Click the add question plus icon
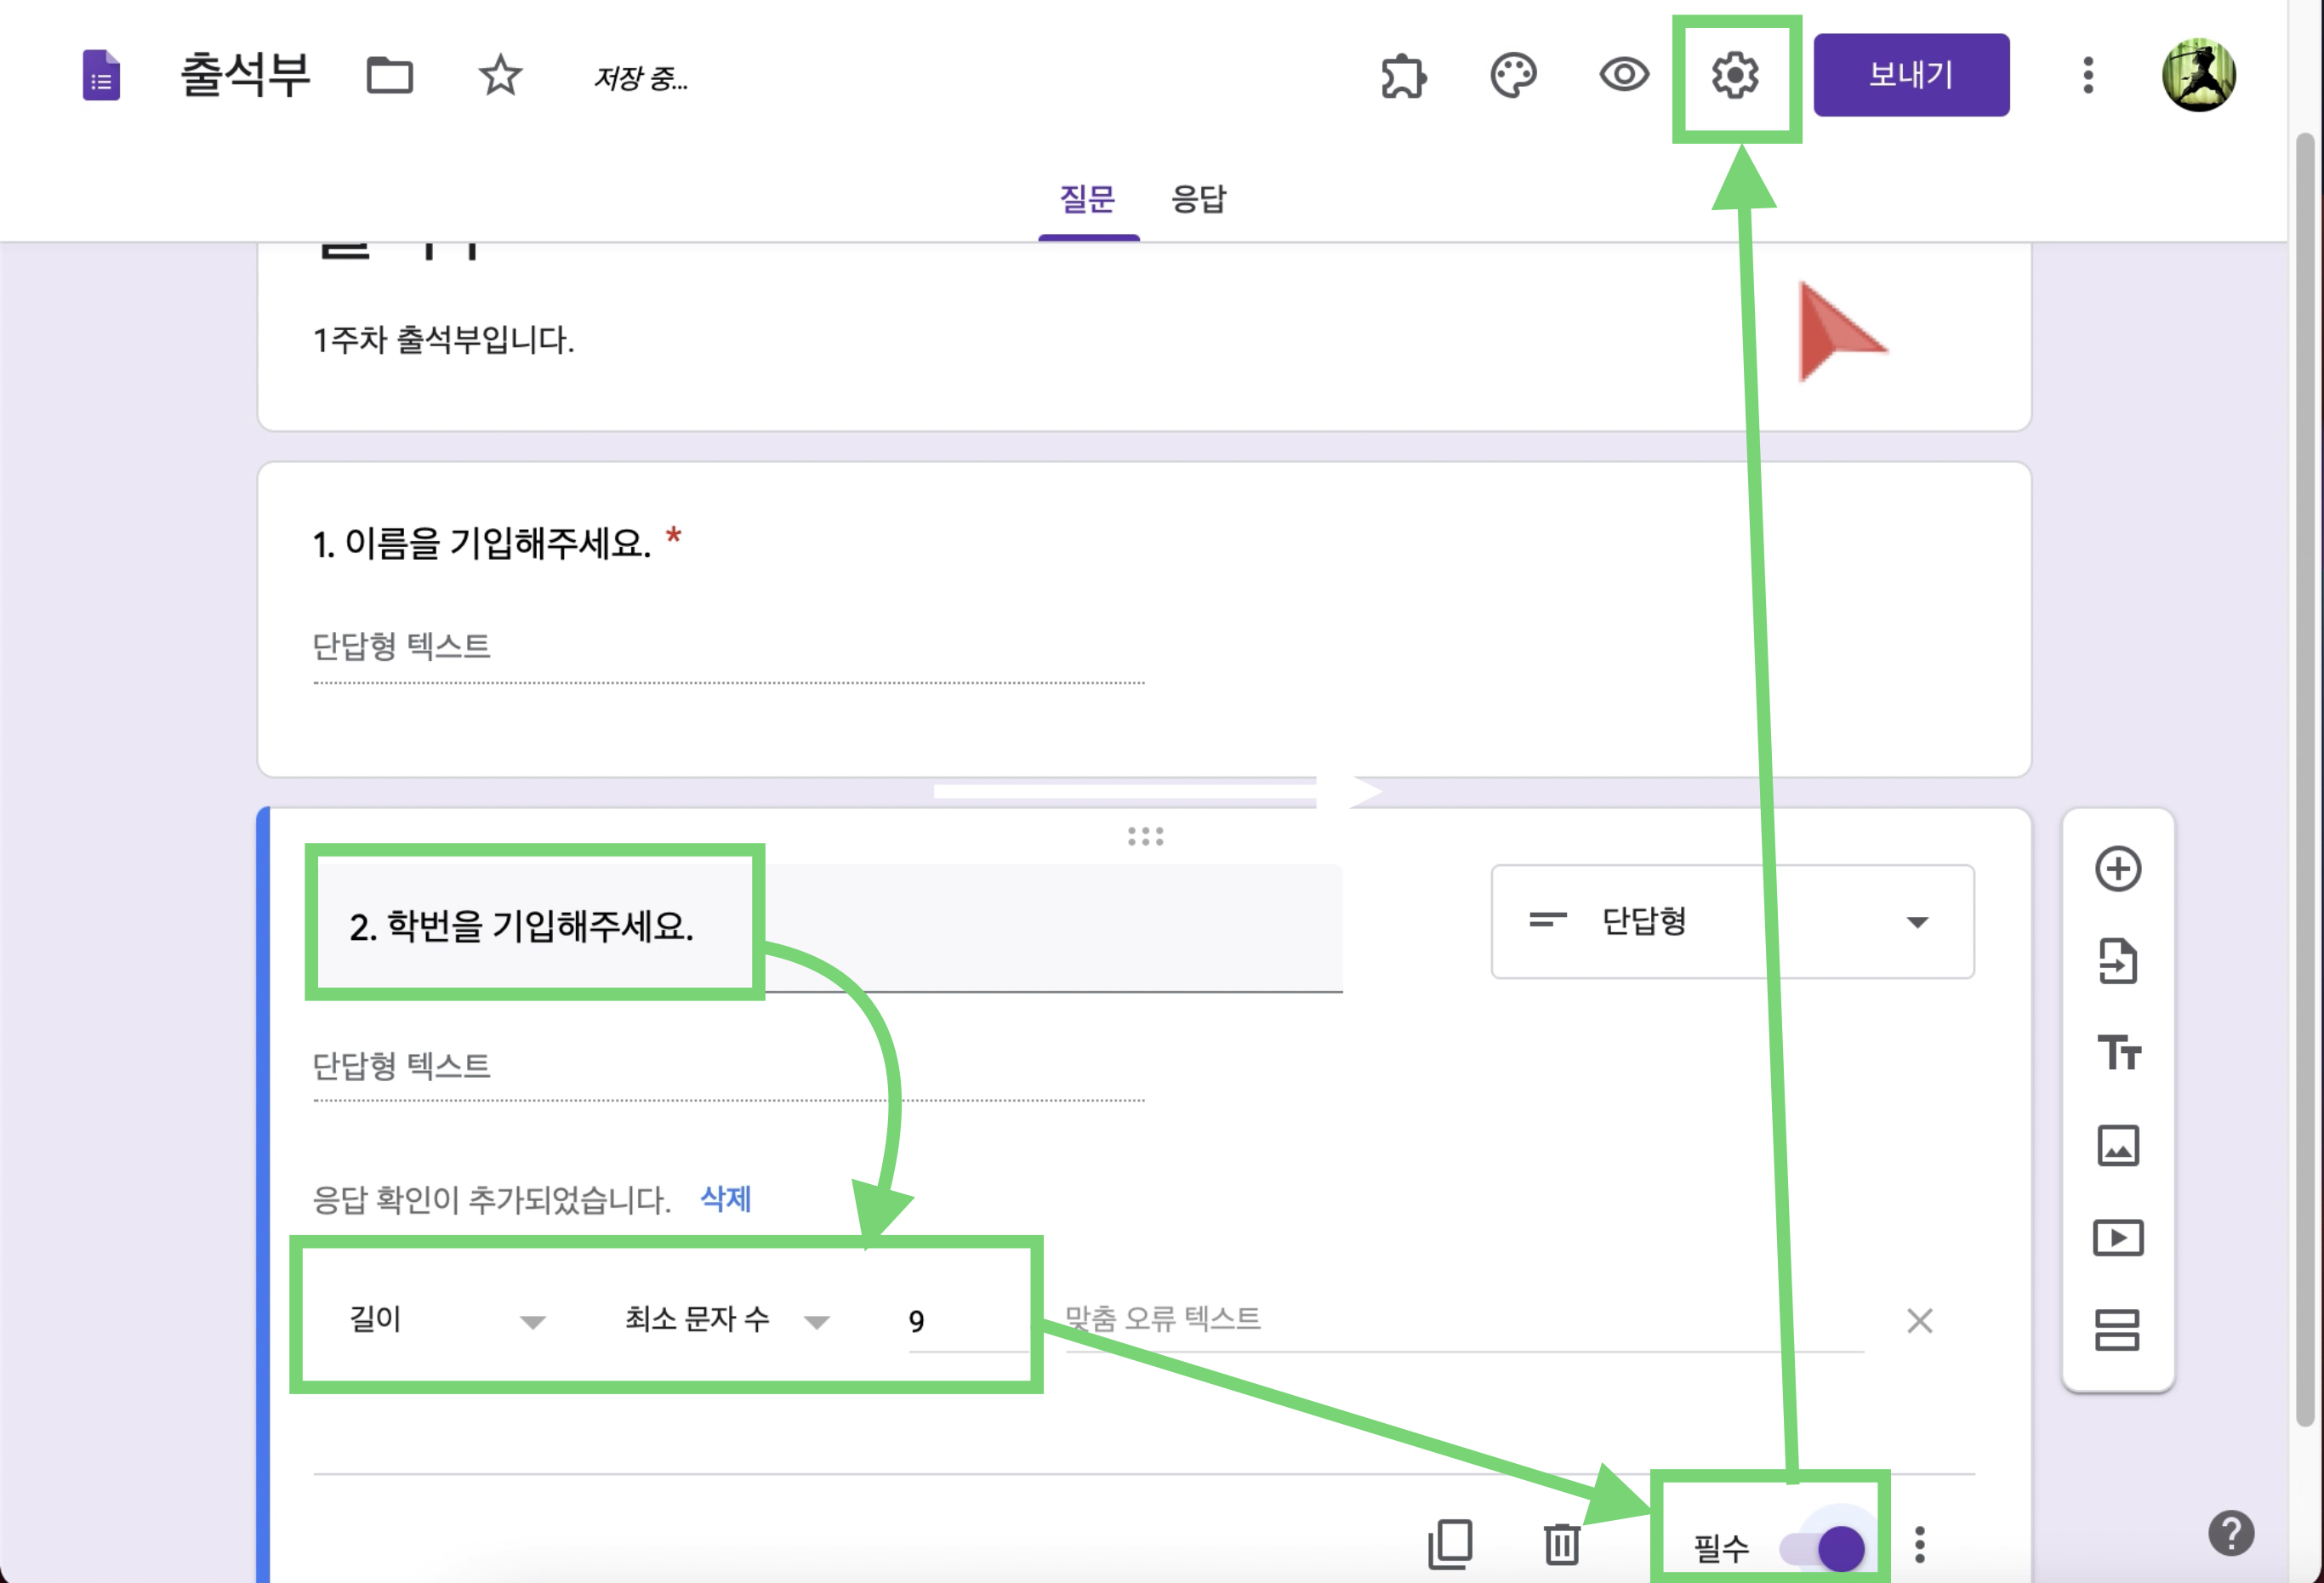The width and height of the screenshot is (2324, 1583). pyautogui.click(x=2117, y=868)
